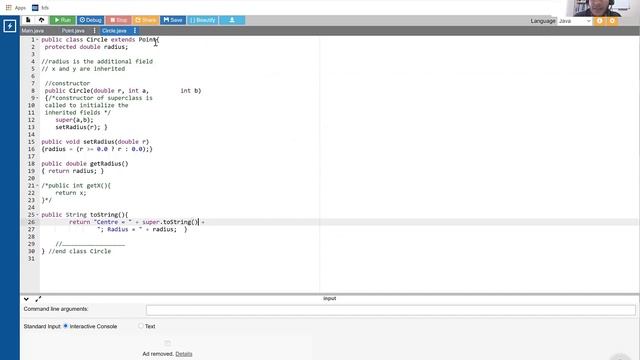Open the options menu for the Circle.java tab
Image resolution: width=640 pixels, height=360 pixels.
point(135,31)
